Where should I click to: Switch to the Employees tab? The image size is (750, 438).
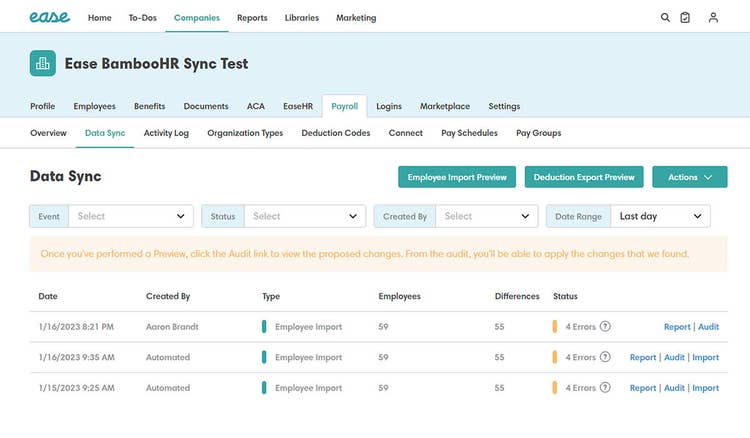pyautogui.click(x=94, y=106)
